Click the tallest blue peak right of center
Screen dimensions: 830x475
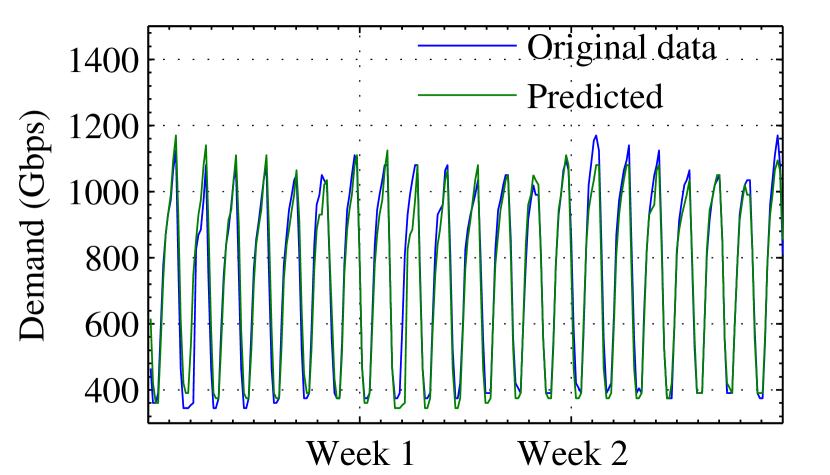pyautogui.click(x=596, y=136)
